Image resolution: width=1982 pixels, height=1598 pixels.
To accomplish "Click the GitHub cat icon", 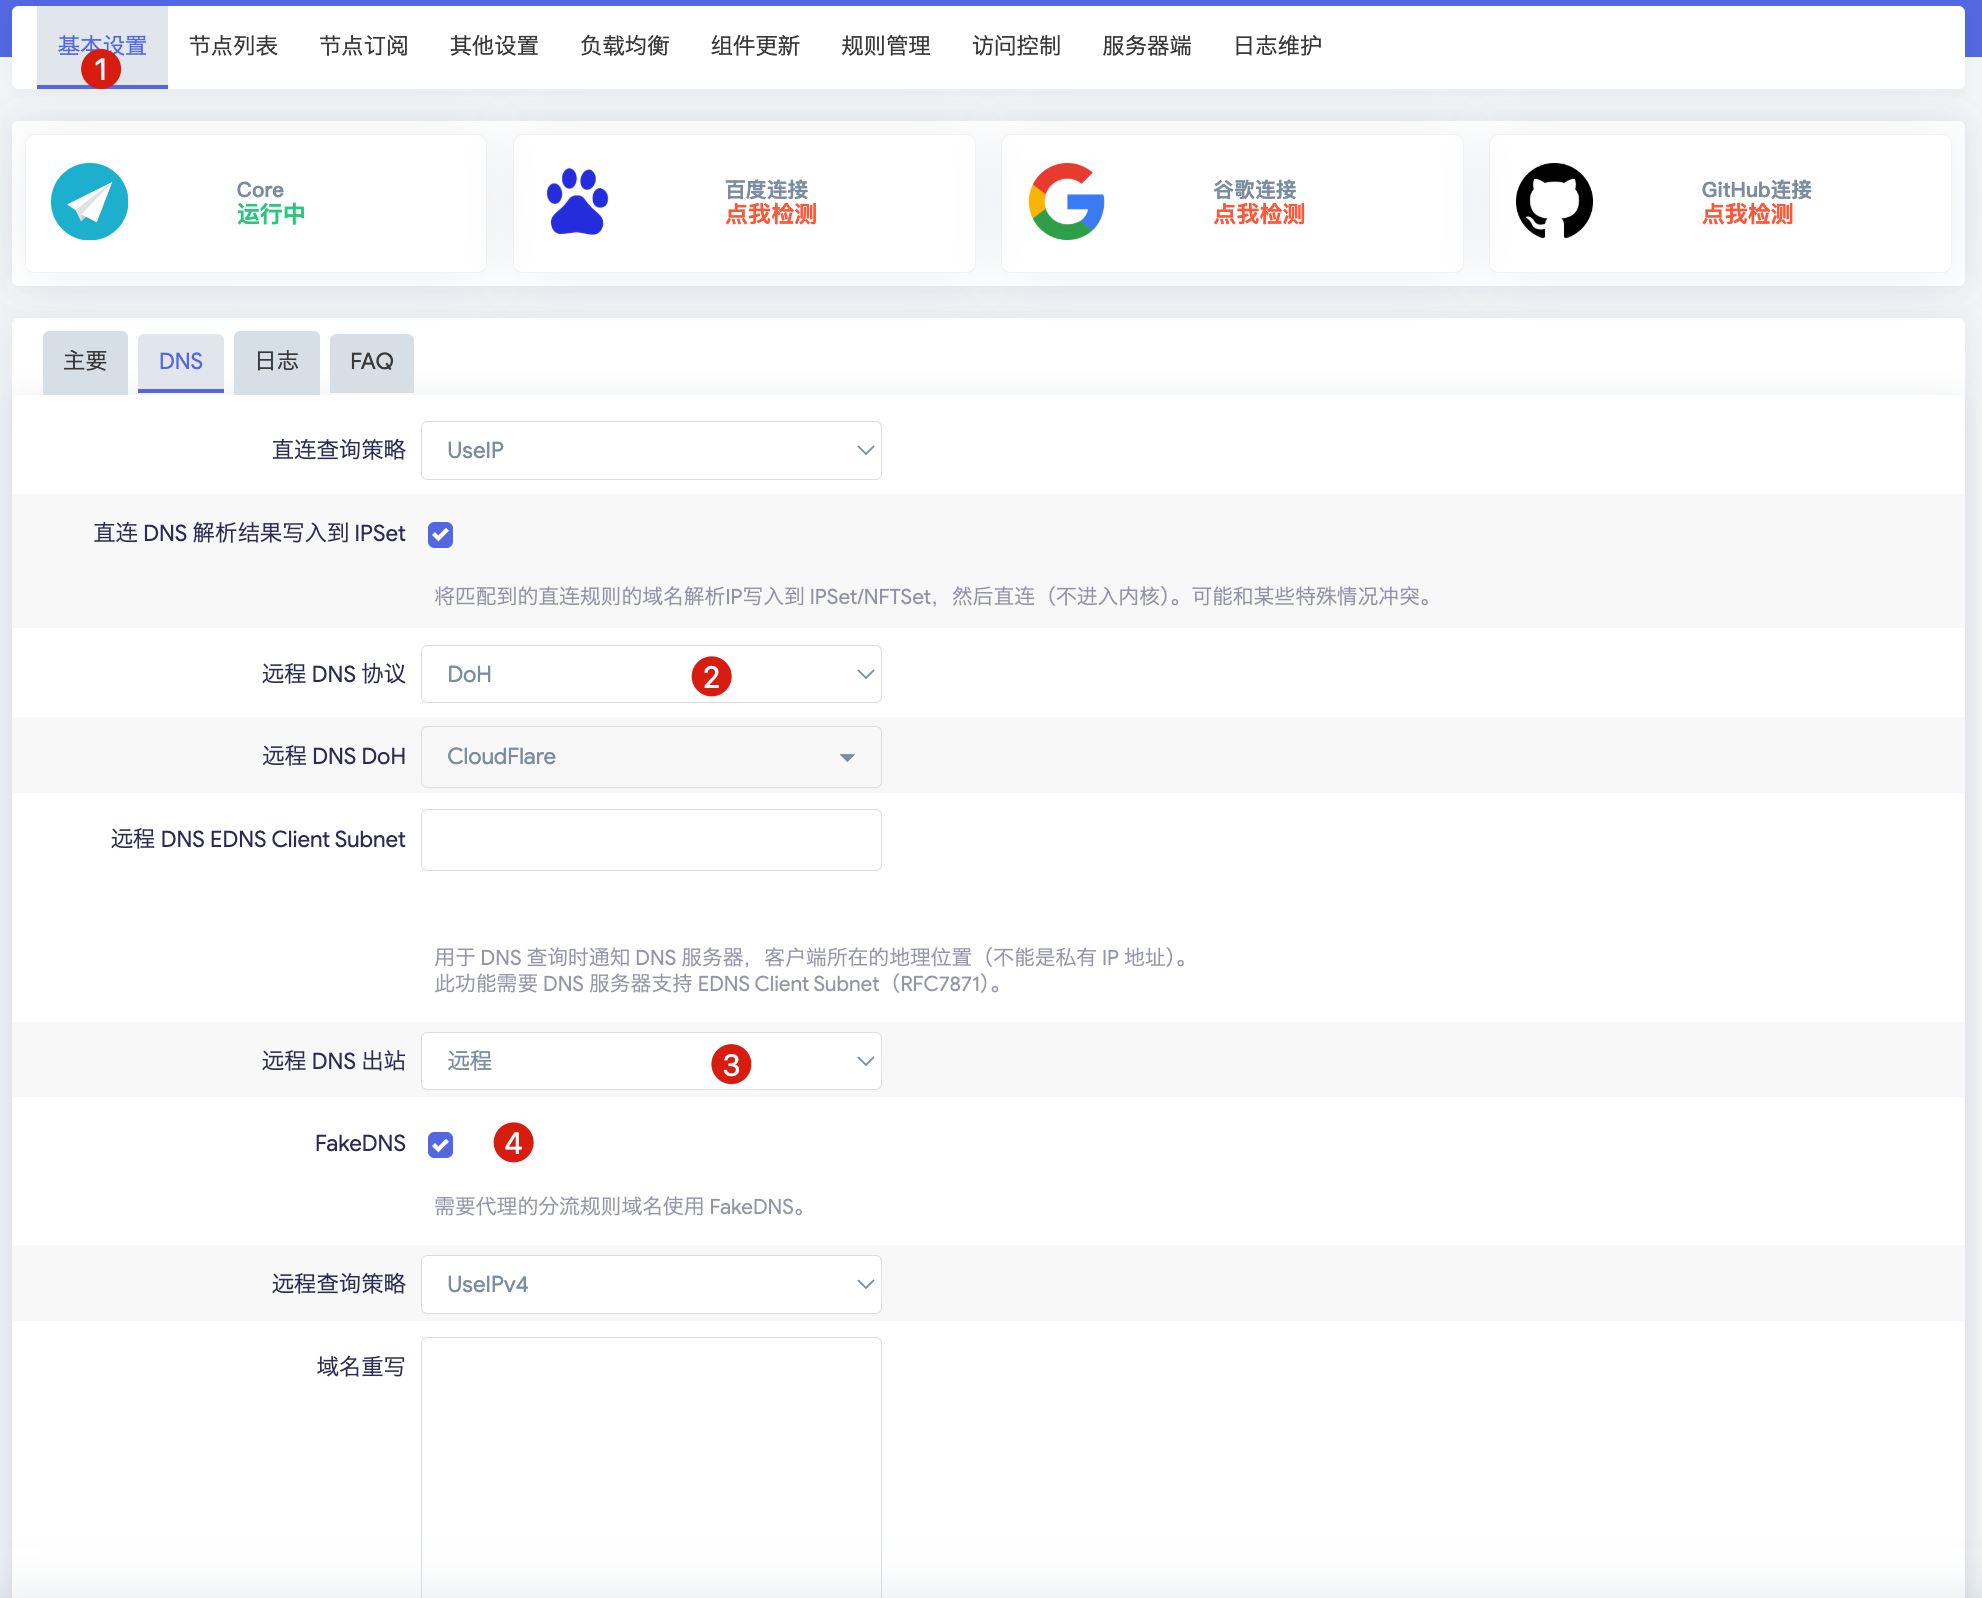I will pos(1553,201).
